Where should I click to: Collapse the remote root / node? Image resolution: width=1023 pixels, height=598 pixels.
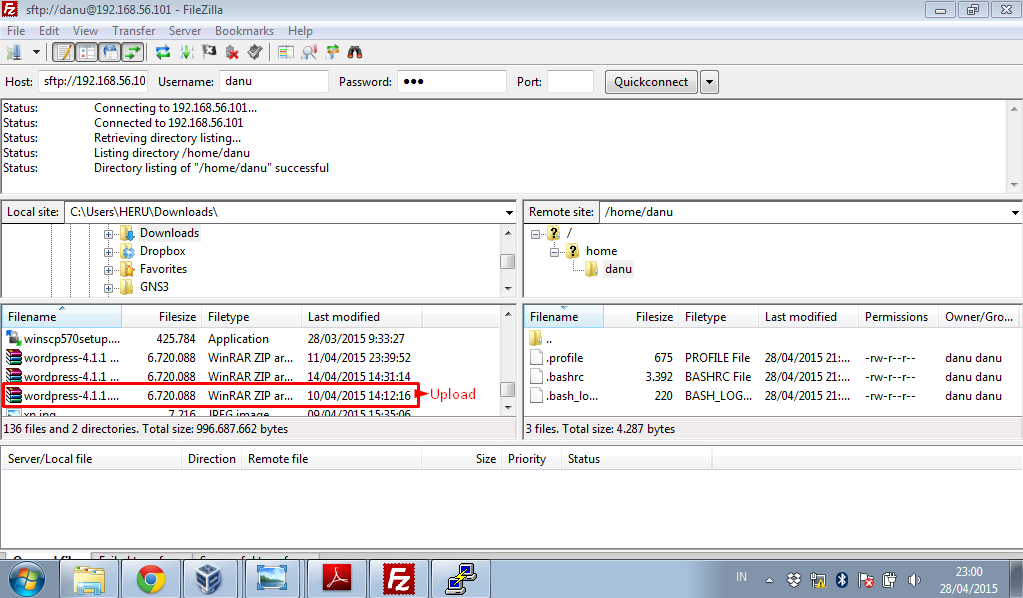[x=535, y=234]
